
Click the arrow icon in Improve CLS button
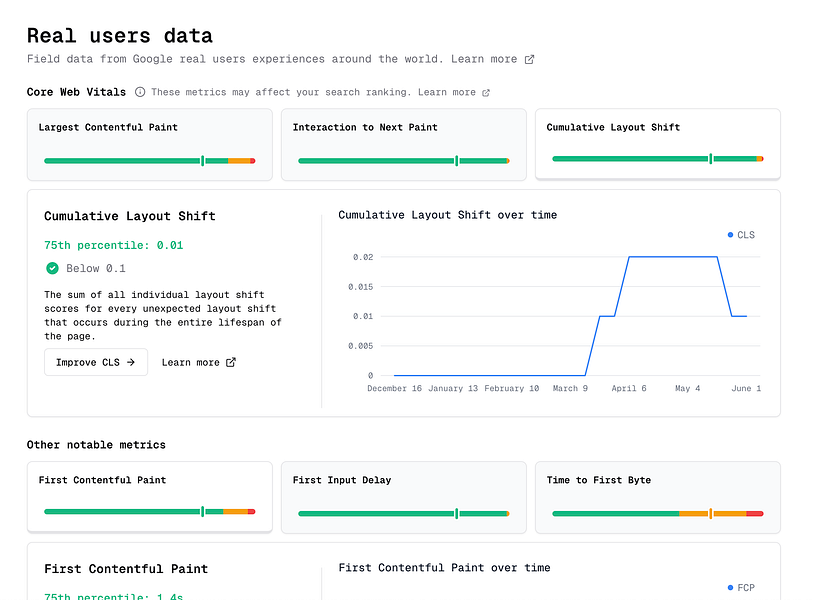[x=131, y=362]
